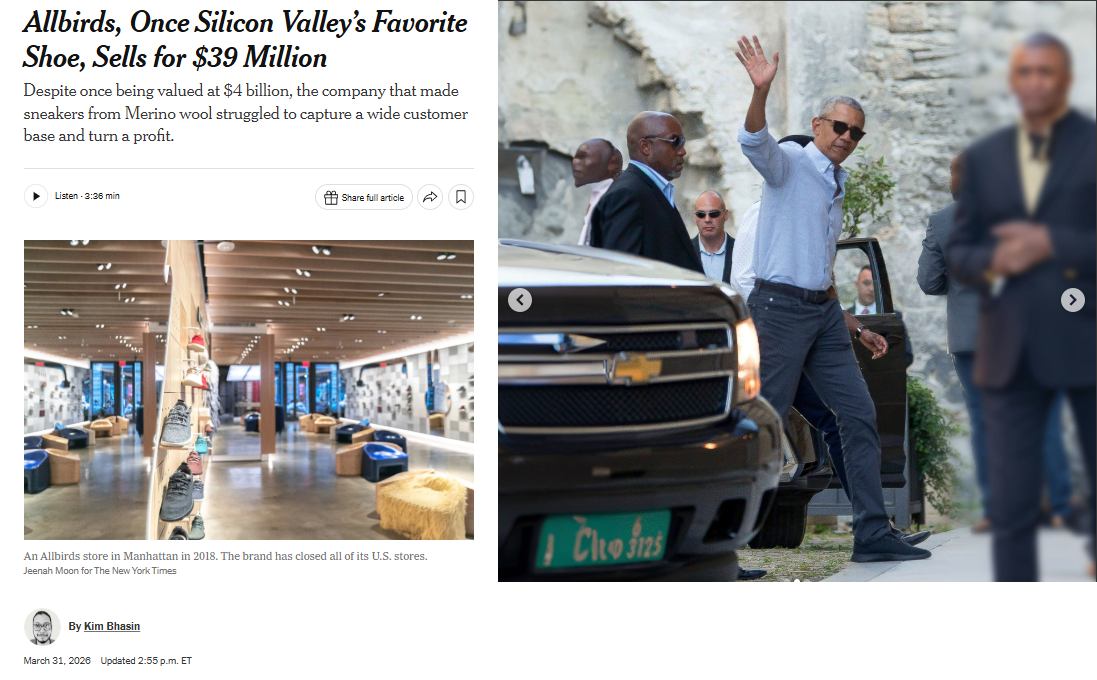
Task: Open the author avatar portrait of Kim Bhasin
Action: click(42, 627)
